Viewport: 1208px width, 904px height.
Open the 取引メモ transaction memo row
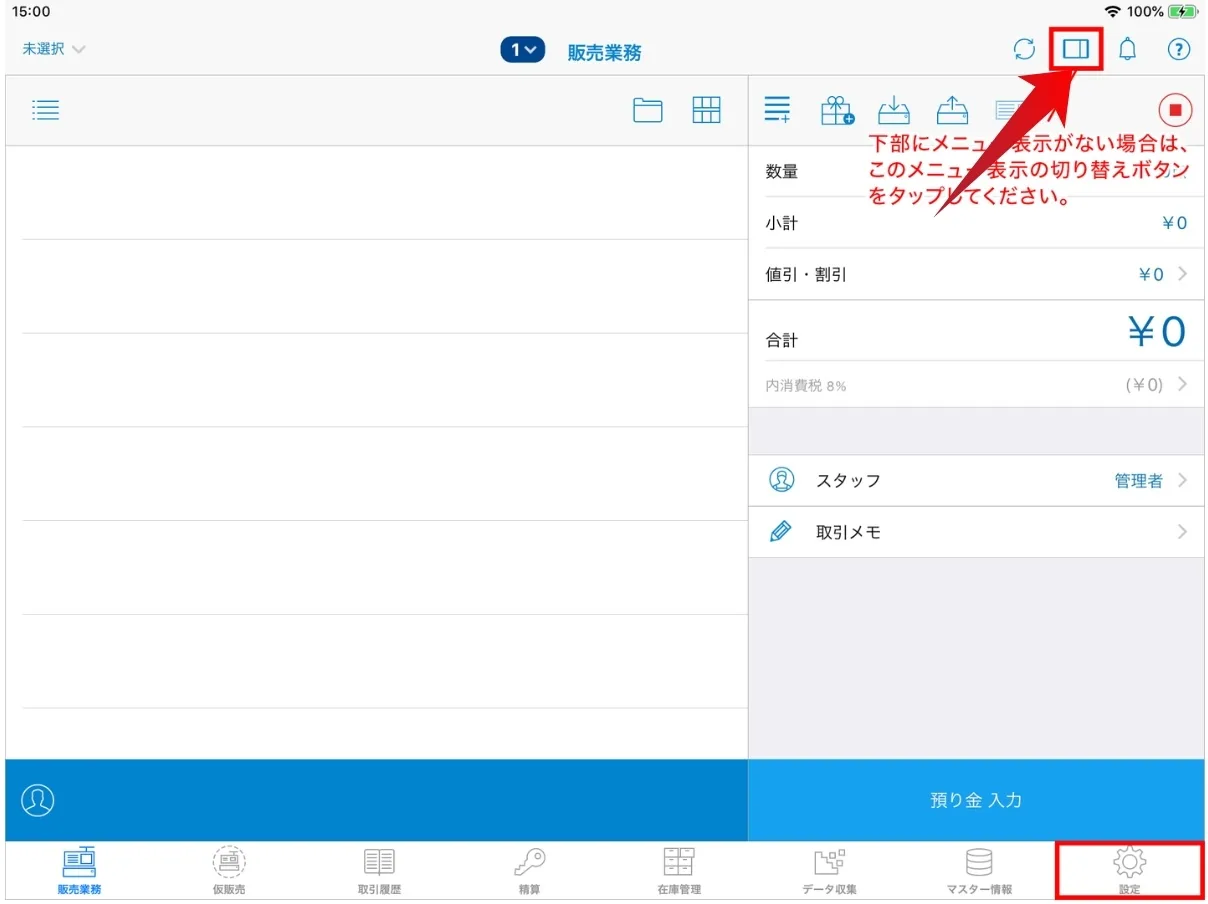click(975, 532)
